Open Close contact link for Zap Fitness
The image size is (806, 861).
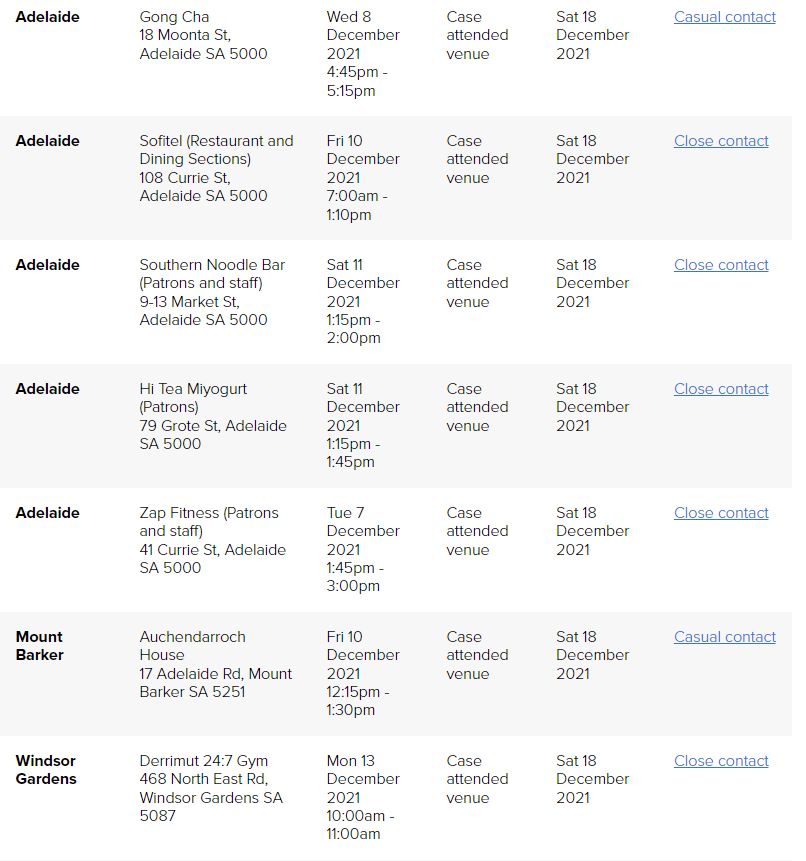[x=721, y=513]
